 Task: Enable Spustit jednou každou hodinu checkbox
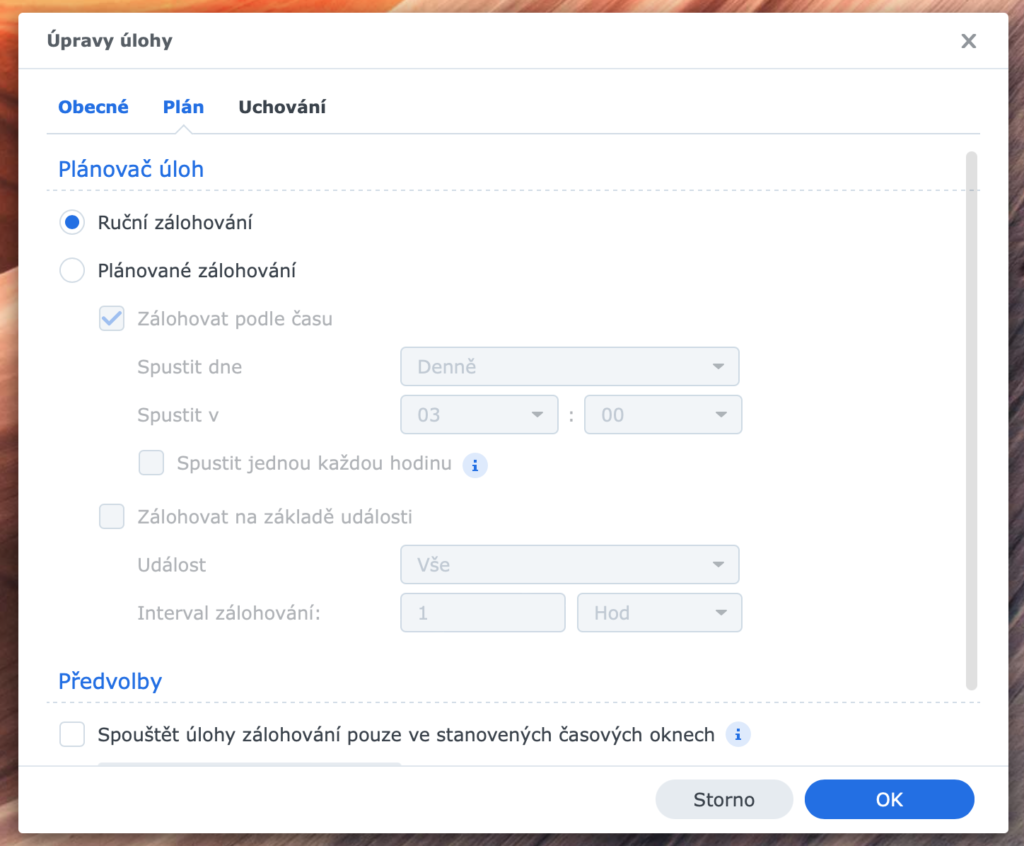pyautogui.click(x=152, y=463)
